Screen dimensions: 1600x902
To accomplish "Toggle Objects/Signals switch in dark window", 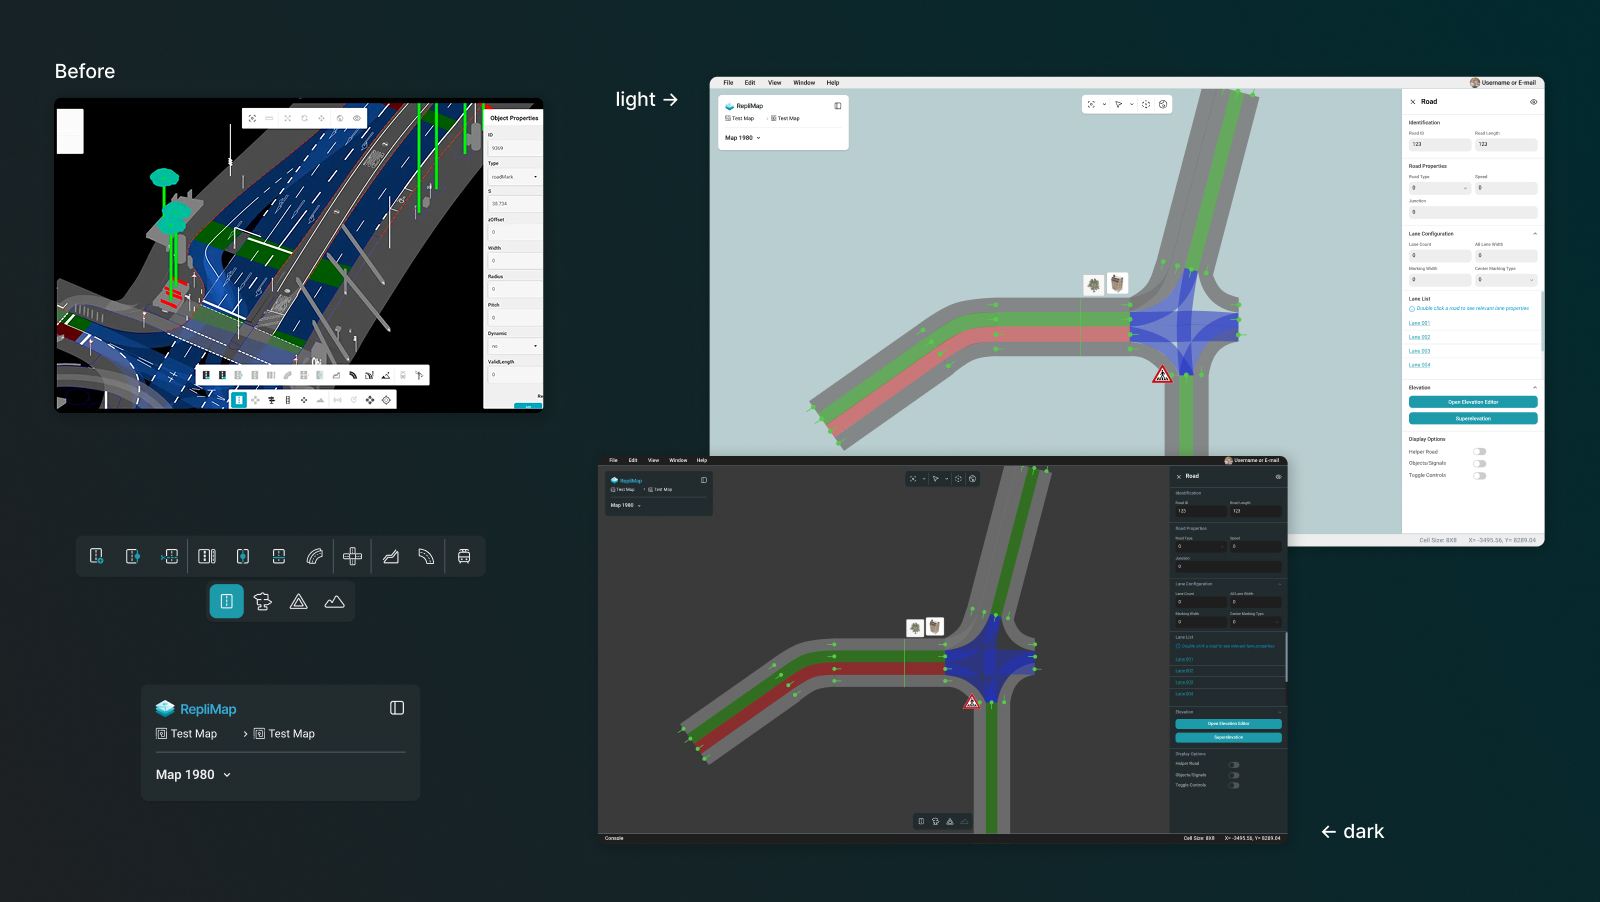I will (1234, 775).
